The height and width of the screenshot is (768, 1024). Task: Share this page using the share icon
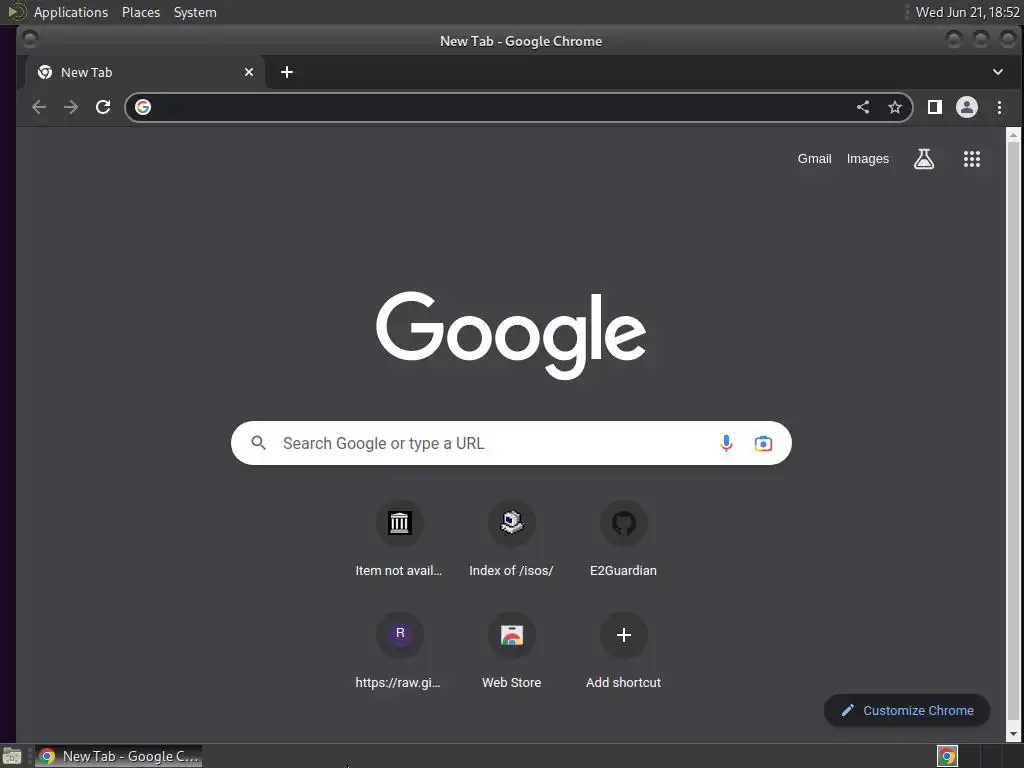pos(863,107)
